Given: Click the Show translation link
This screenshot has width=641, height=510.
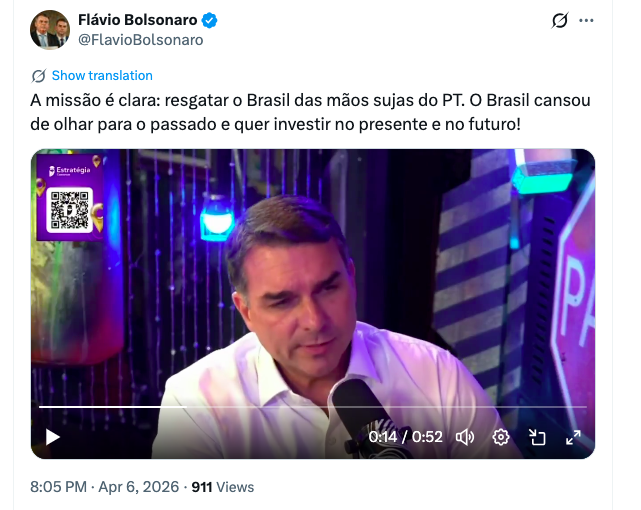Looking at the screenshot, I should [x=102, y=76].
